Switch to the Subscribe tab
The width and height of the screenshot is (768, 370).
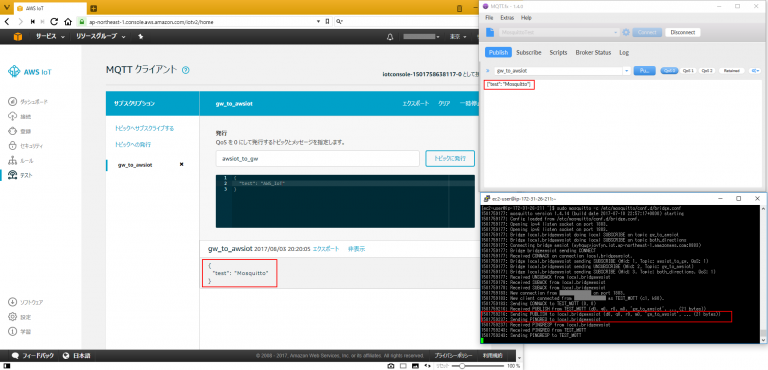point(528,52)
